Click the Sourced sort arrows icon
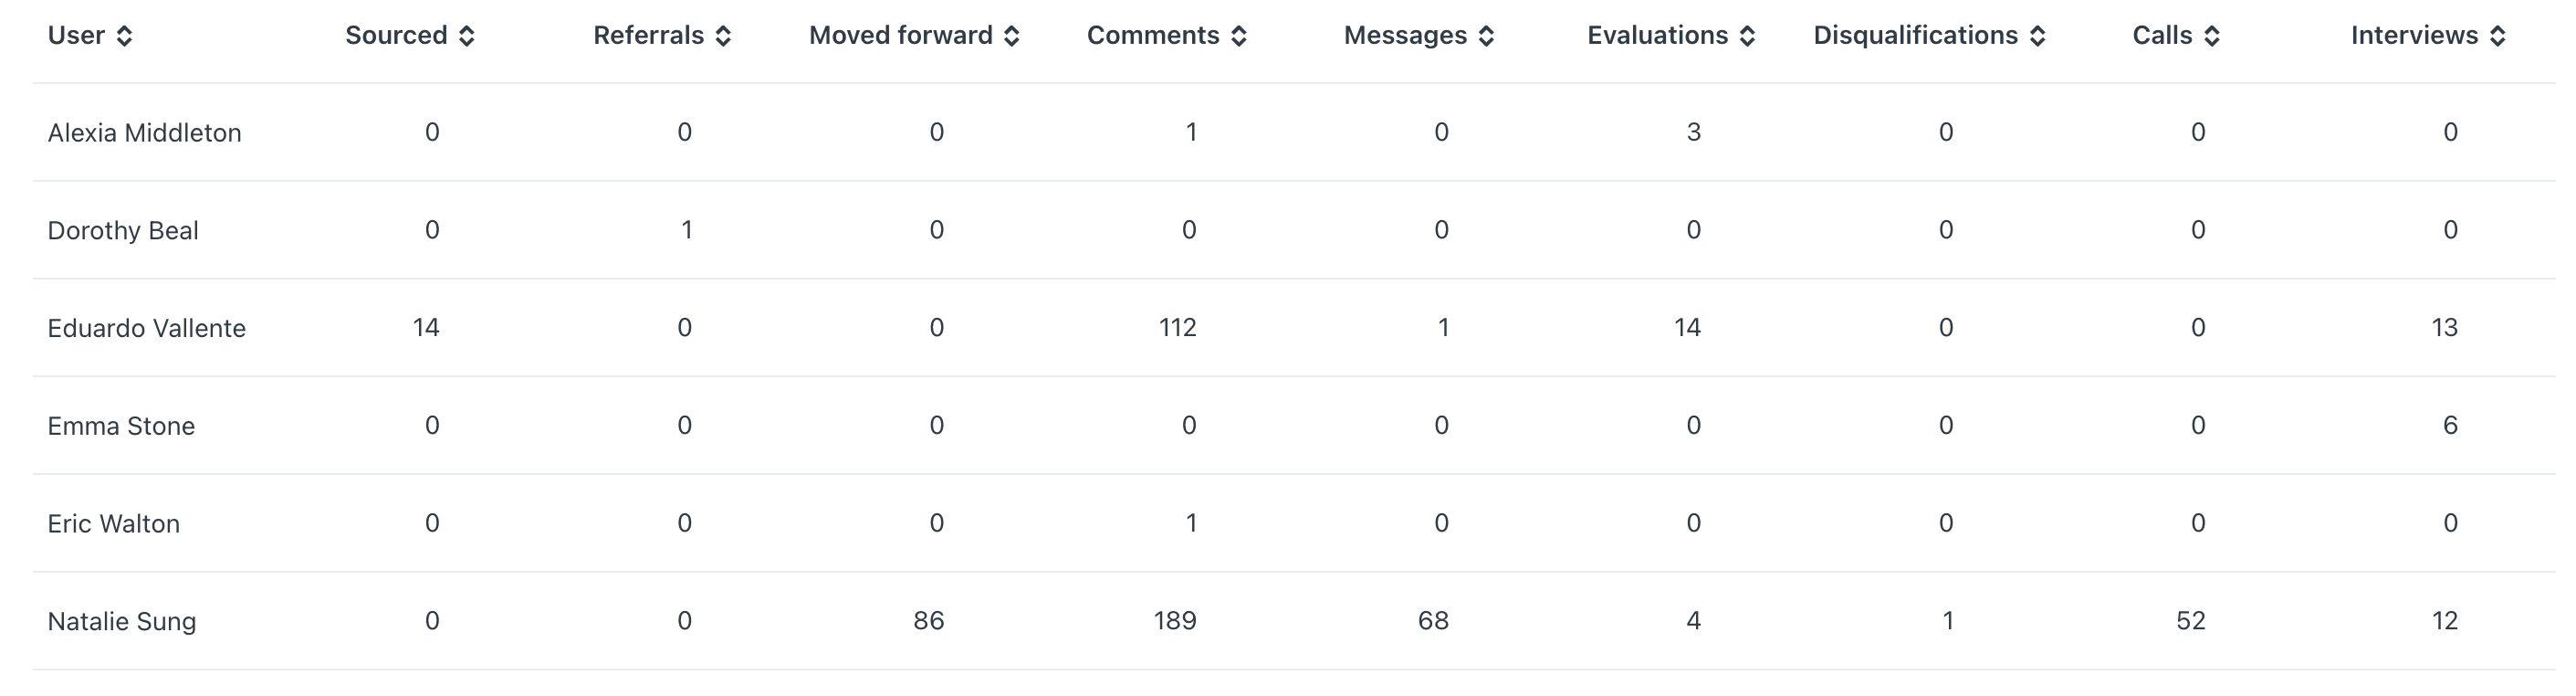The height and width of the screenshot is (696, 2576). (x=466, y=36)
